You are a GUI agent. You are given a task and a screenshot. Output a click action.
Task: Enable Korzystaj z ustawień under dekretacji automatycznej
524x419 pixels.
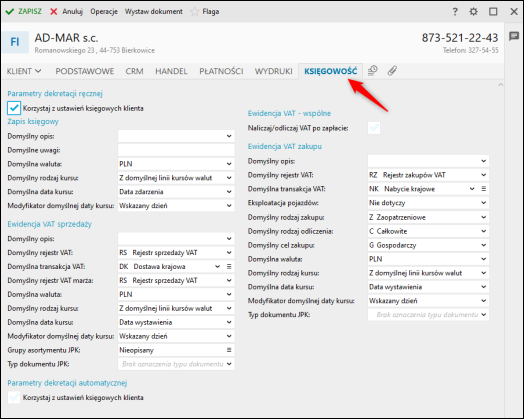click(x=14, y=398)
